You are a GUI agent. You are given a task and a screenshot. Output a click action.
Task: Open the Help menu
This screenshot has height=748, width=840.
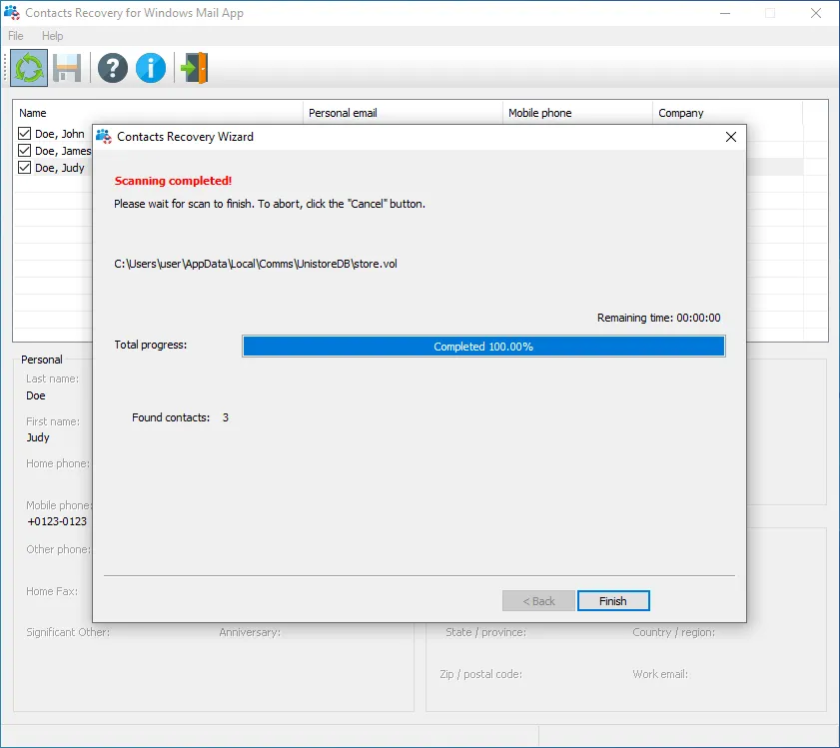click(x=52, y=36)
